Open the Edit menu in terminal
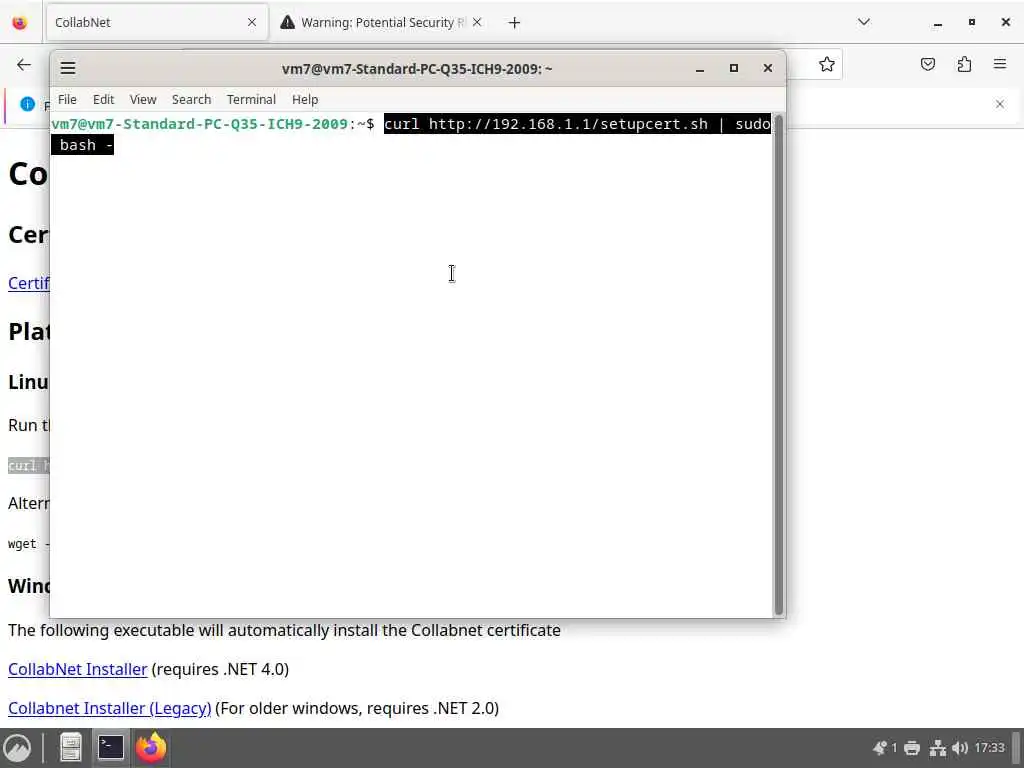 103,99
